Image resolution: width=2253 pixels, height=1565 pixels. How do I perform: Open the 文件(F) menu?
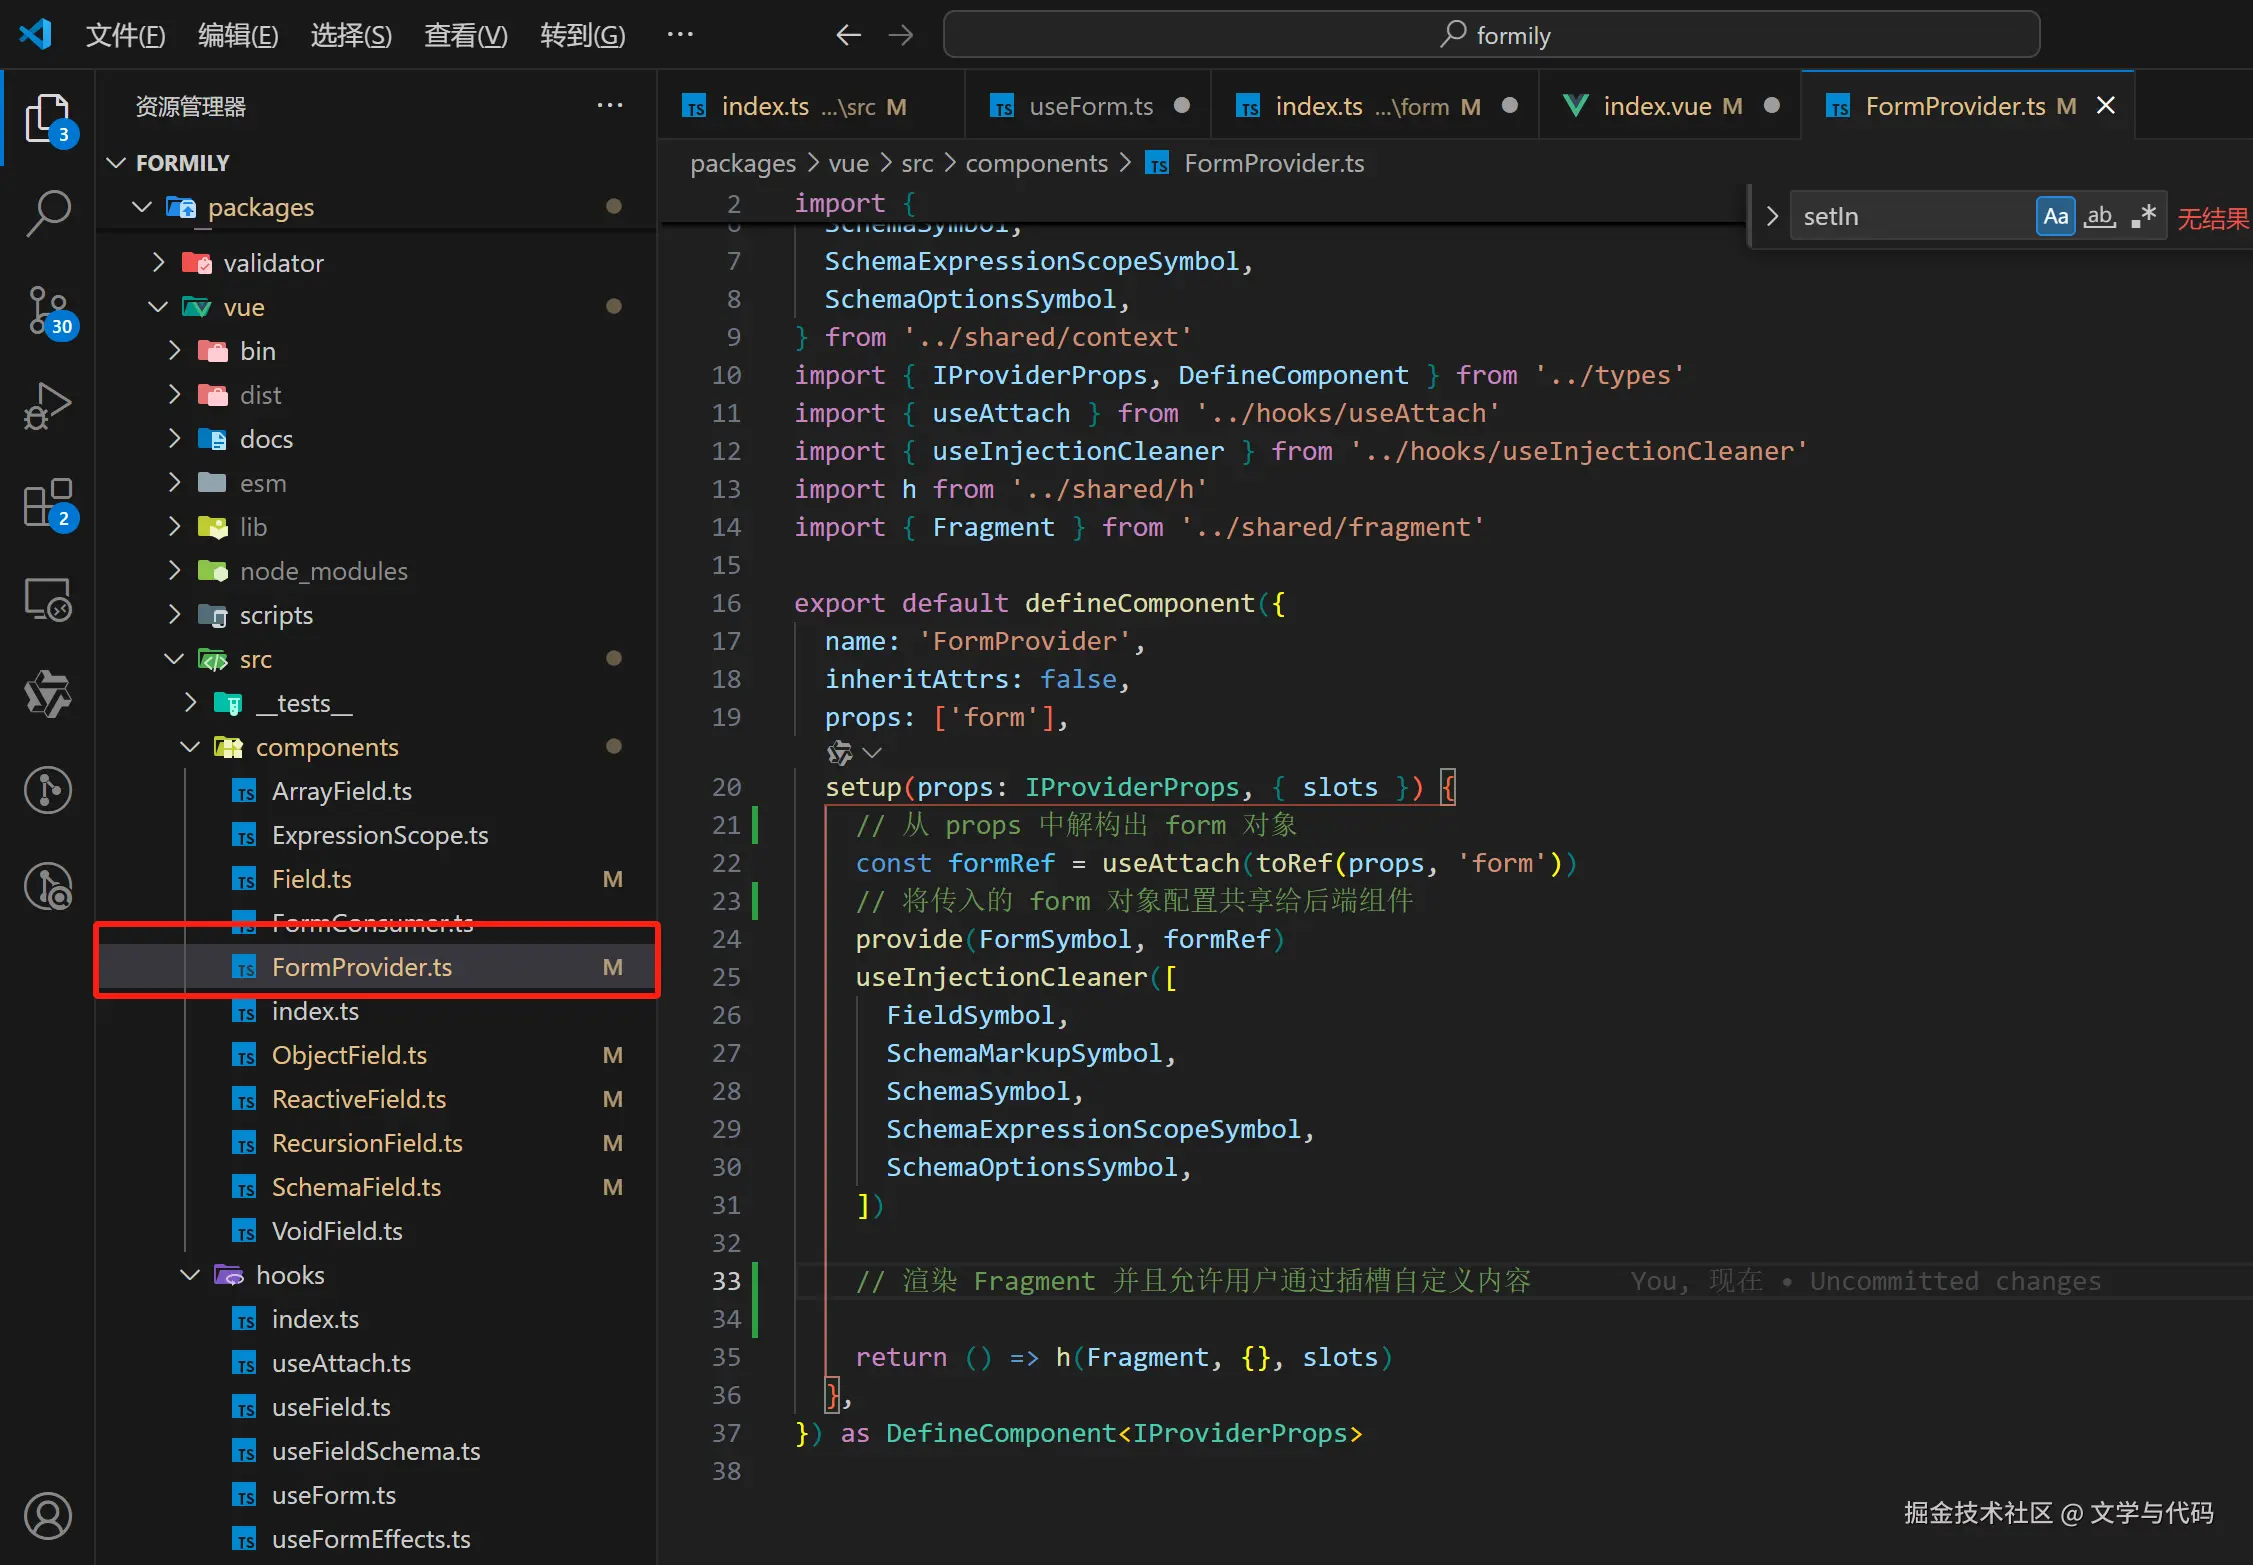[x=125, y=36]
